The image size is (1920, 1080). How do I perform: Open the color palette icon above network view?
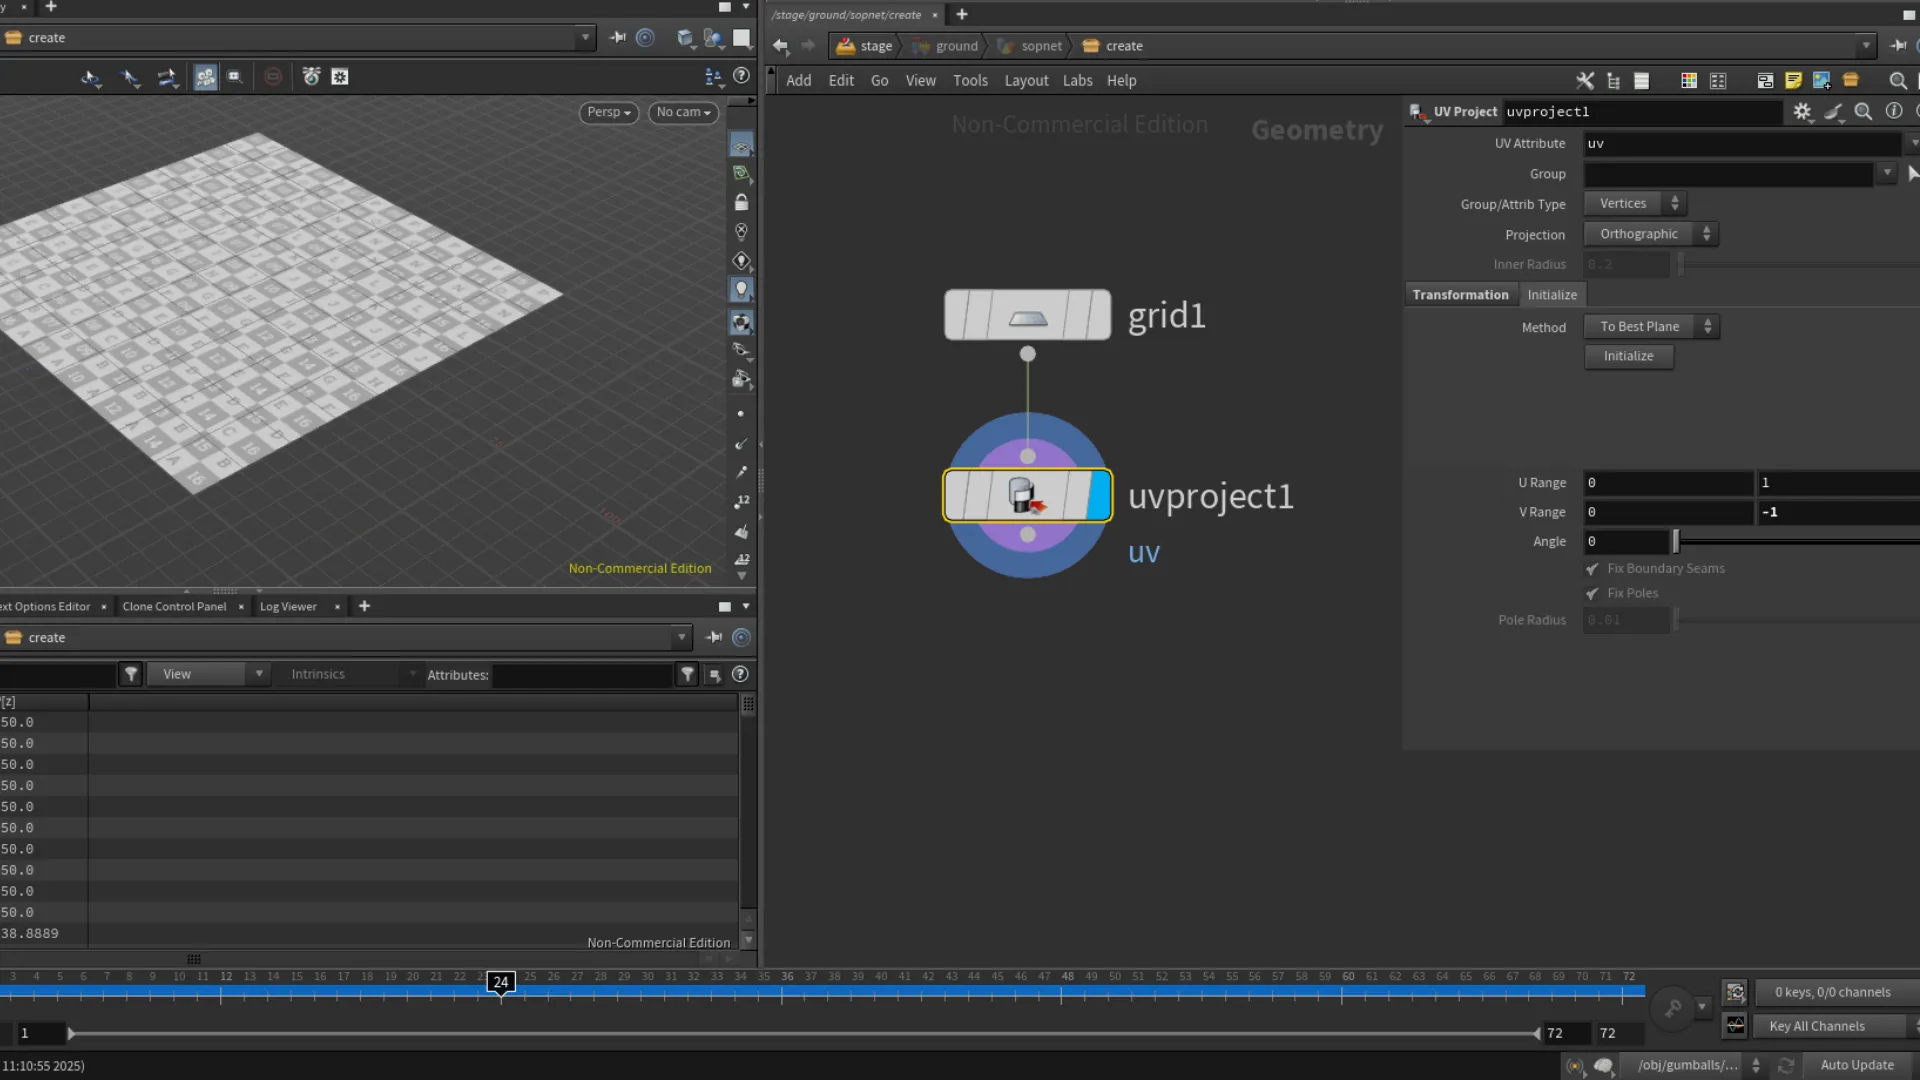click(x=1689, y=80)
